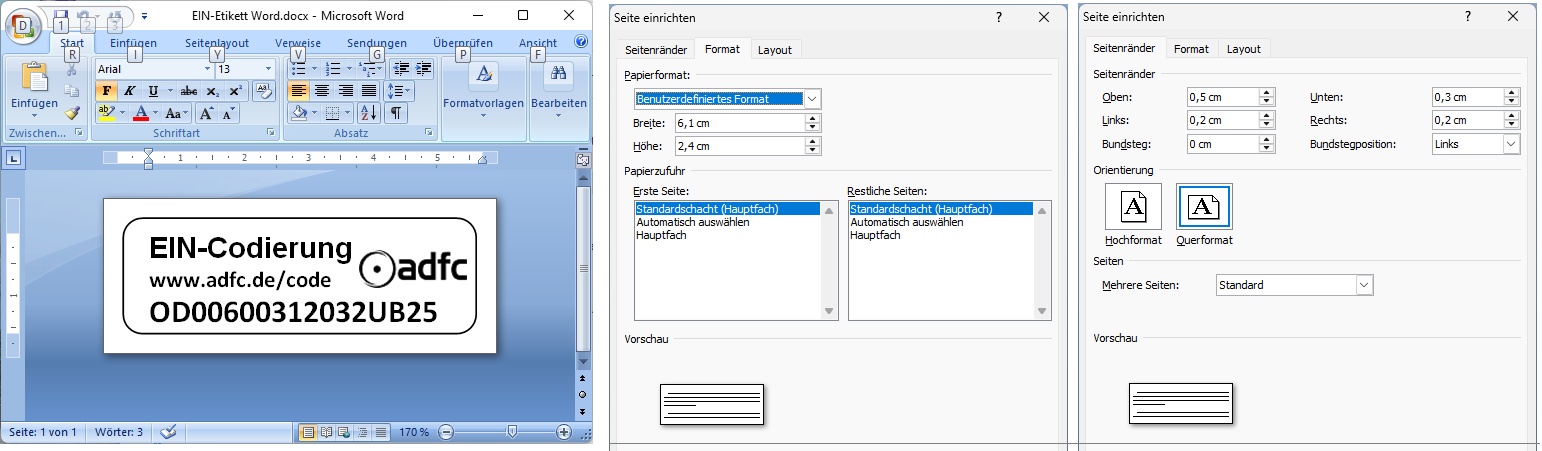This screenshot has height=451, width=1542.
Task: Click the blue Word help question mark icon
Action: pyautogui.click(x=581, y=43)
